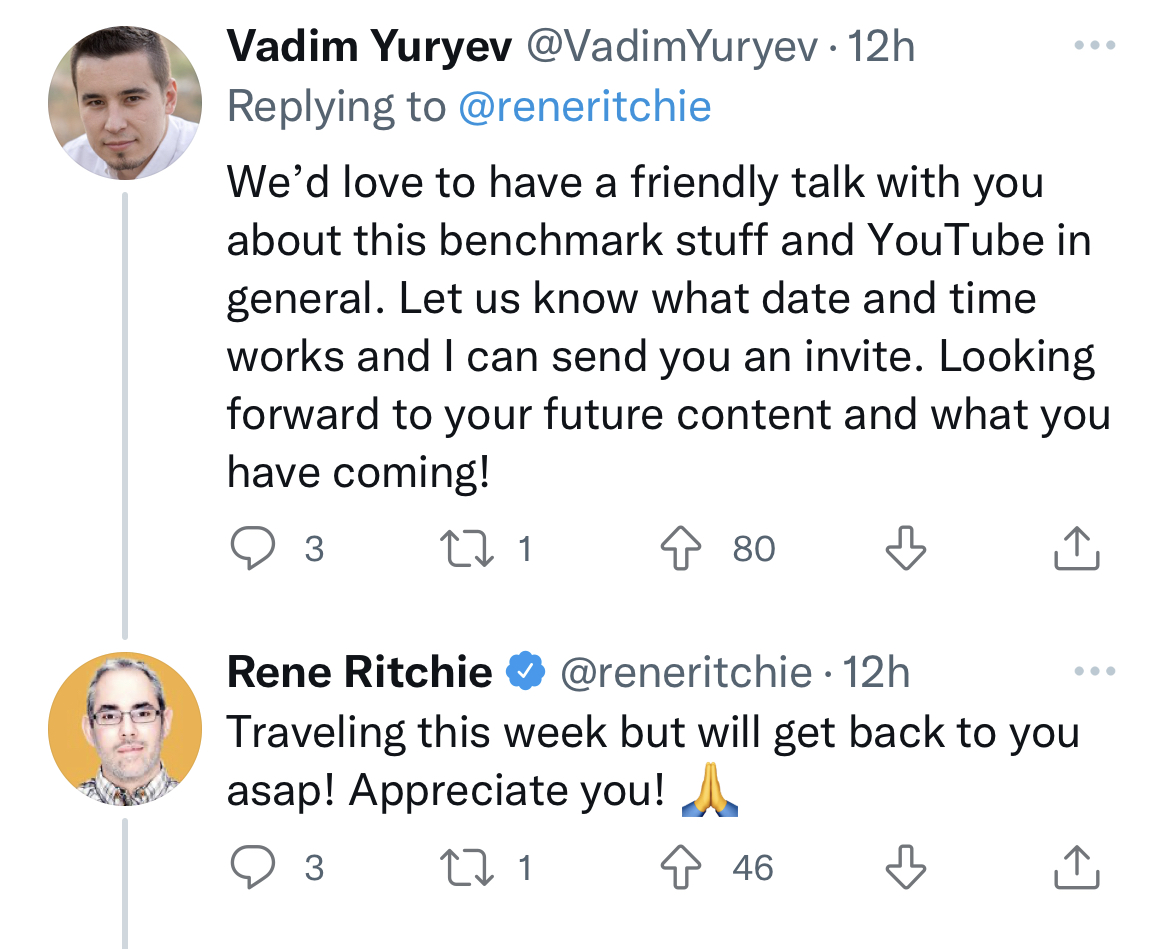Image resolution: width=1170 pixels, height=949 pixels.
Task: Open more options on Vadim's tweet
Action: [x=1092, y=46]
